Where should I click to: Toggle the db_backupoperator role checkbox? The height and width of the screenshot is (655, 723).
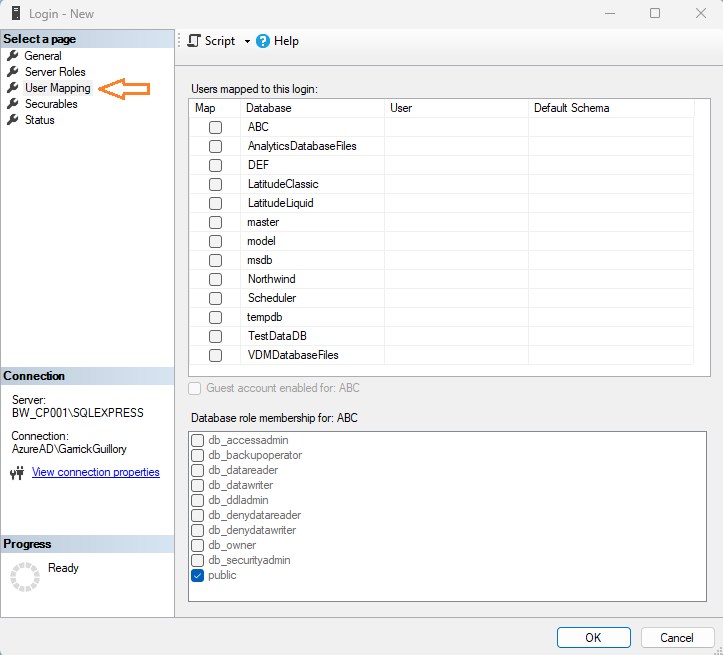coord(197,455)
